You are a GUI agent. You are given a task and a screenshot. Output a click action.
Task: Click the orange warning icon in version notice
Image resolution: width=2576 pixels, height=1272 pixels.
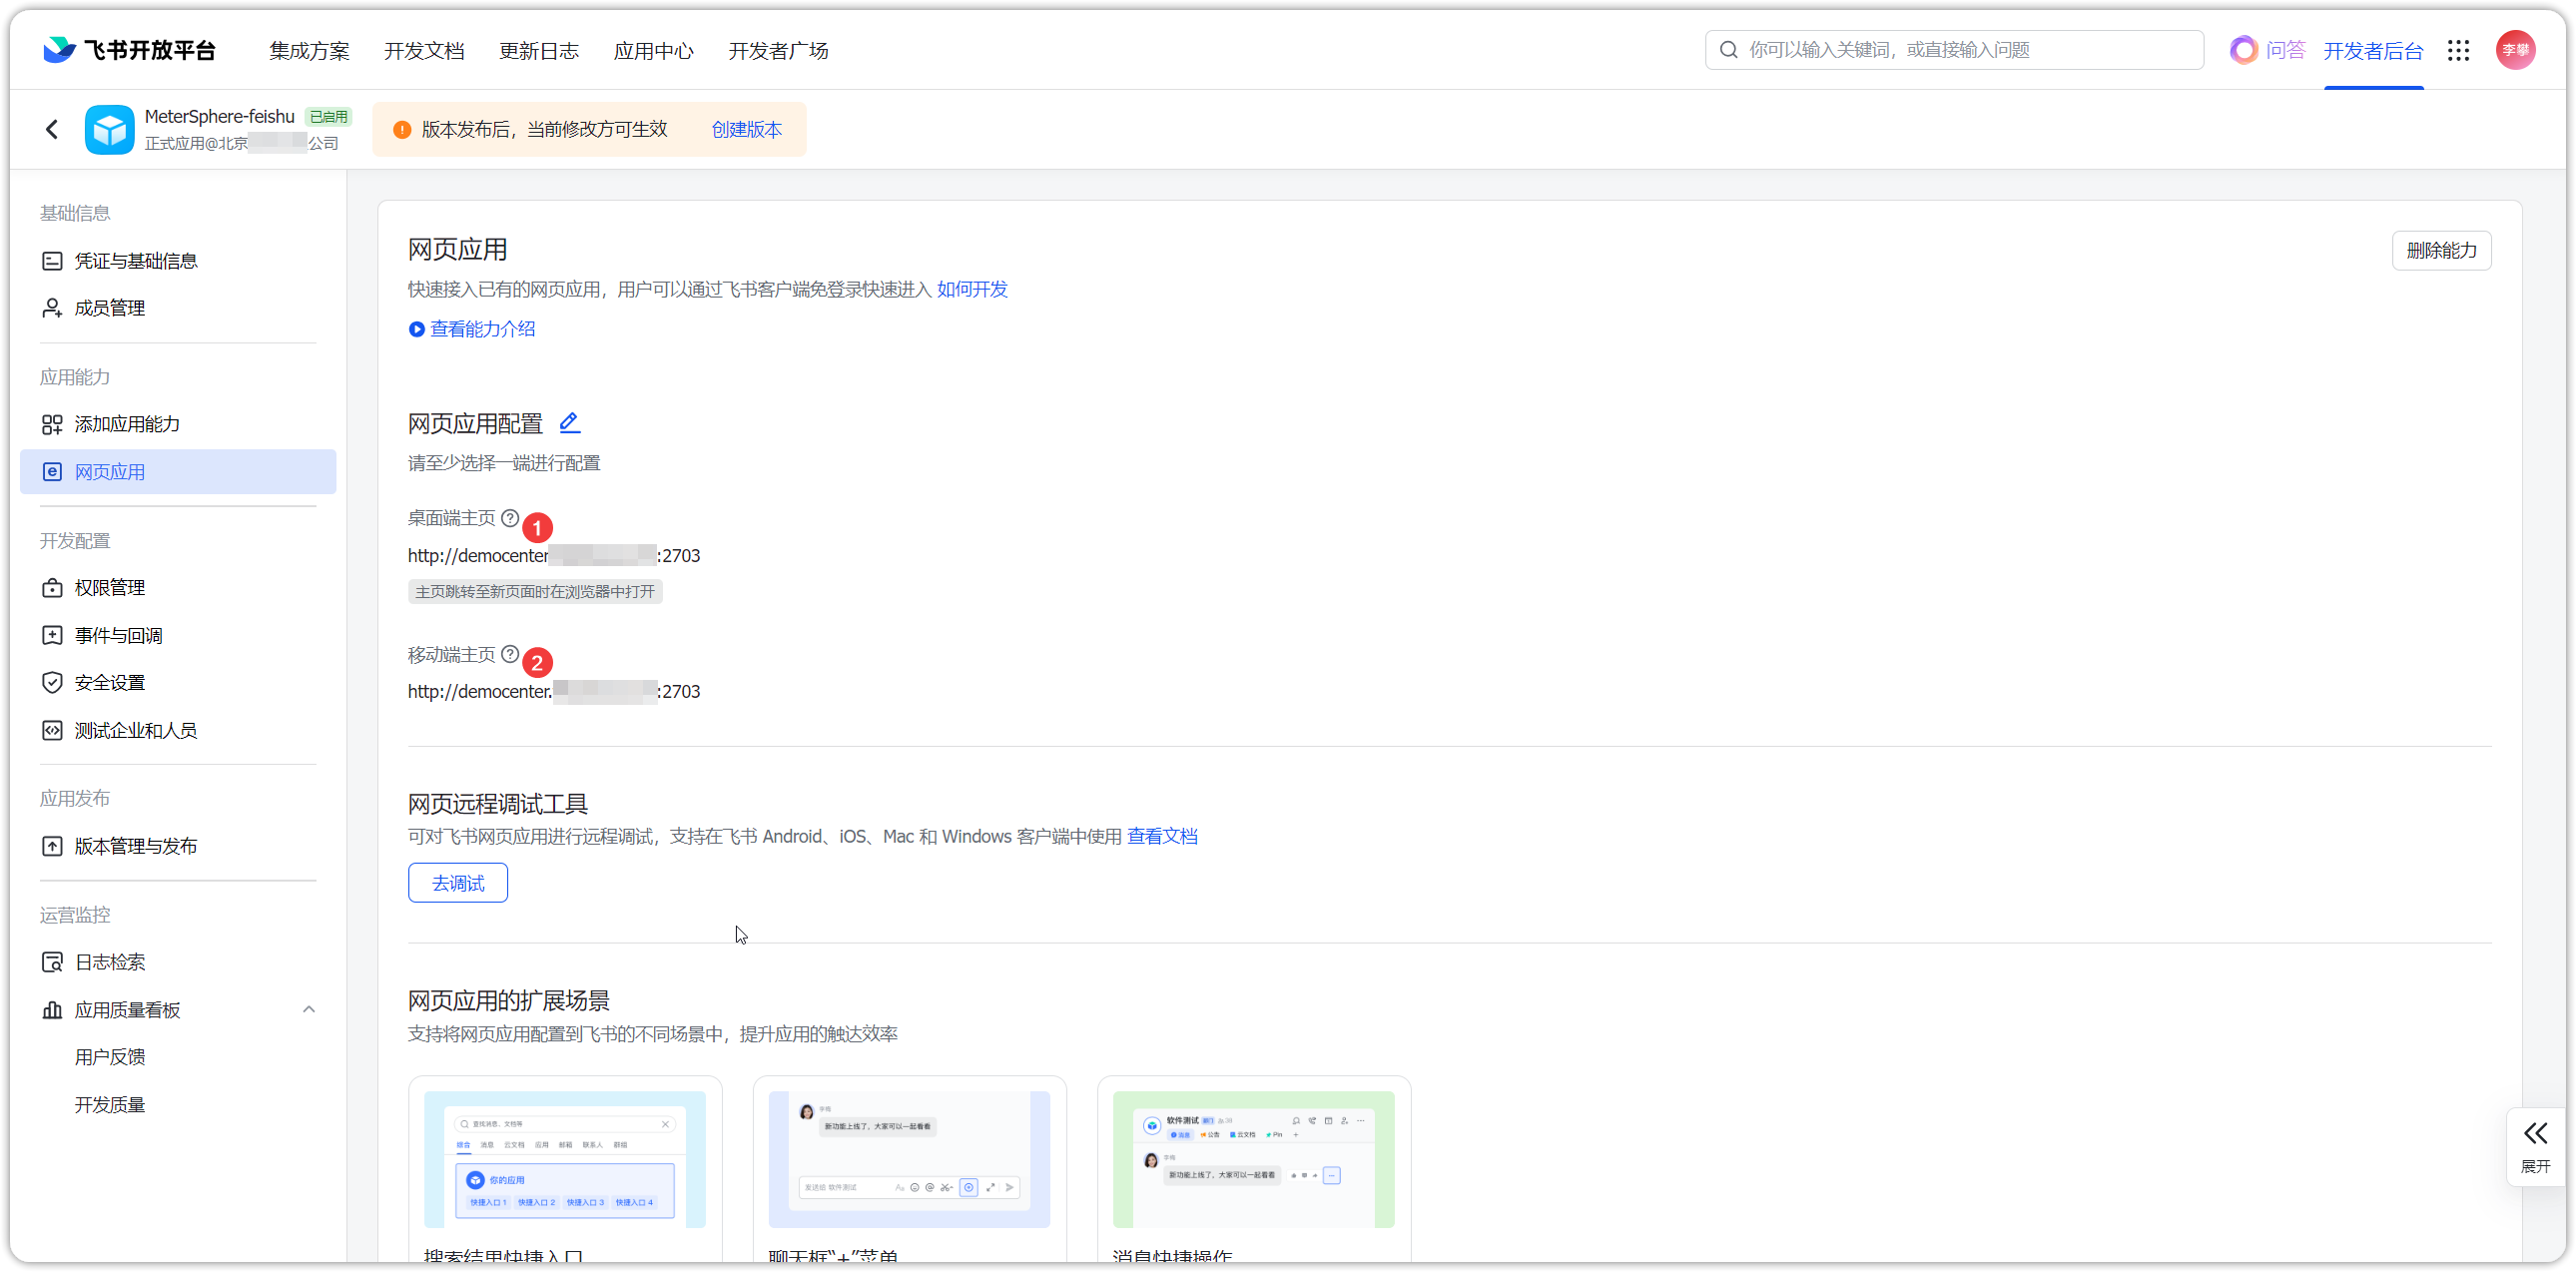coord(402,129)
